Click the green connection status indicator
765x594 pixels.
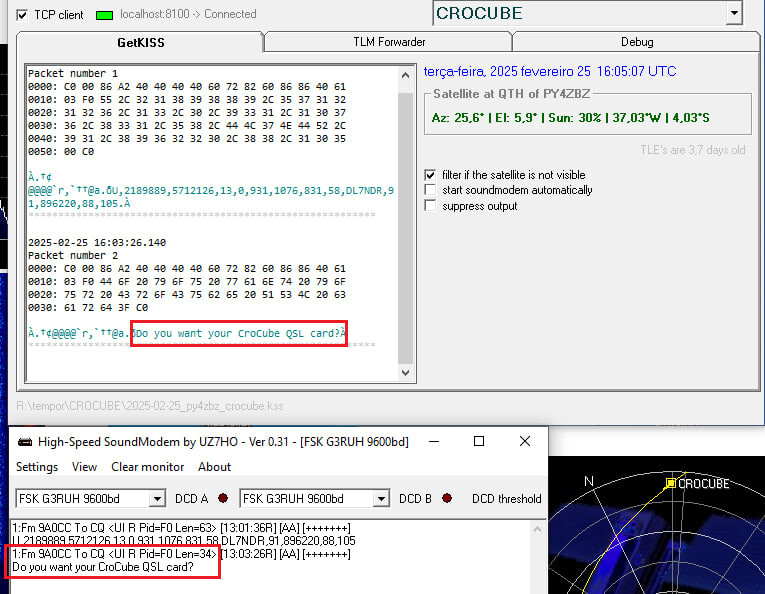[104, 15]
